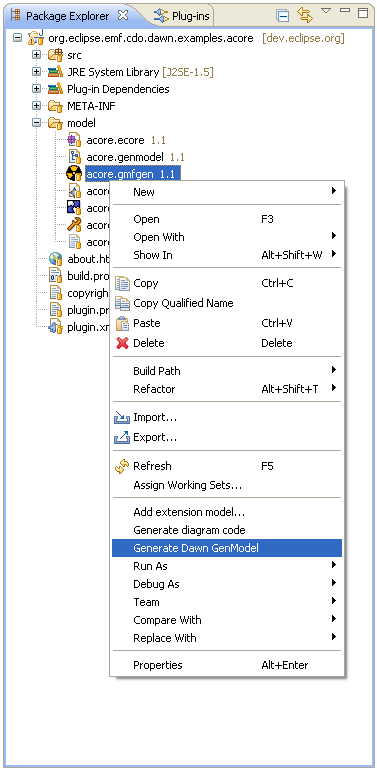The width and height of the screenshot is (377, 770).
Task: Click the acore.gmfgen file icon
Action: pos(74,174)
